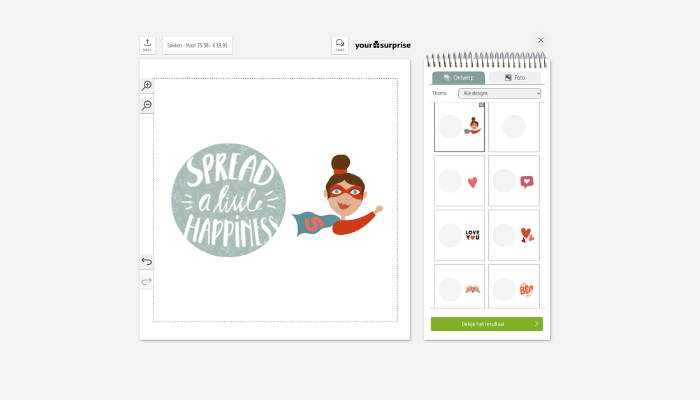This screenshot has height=400, width=700.
Task: Select the heart speech bubble design thumbnail
Action: [514, 181]
